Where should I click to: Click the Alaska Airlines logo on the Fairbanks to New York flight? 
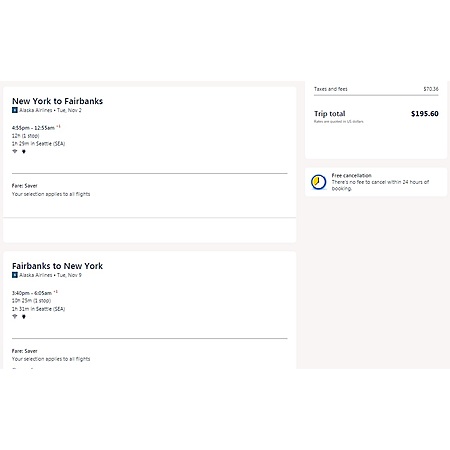click(15, 275)
